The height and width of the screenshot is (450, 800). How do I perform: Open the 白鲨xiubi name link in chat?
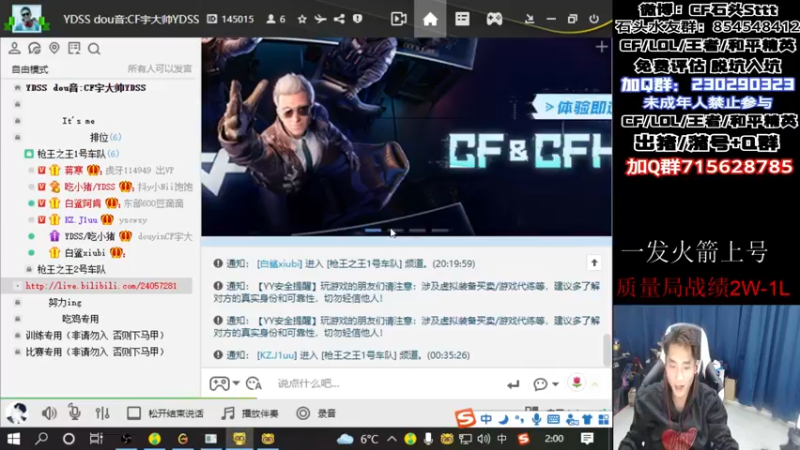[x=280, y=264]
